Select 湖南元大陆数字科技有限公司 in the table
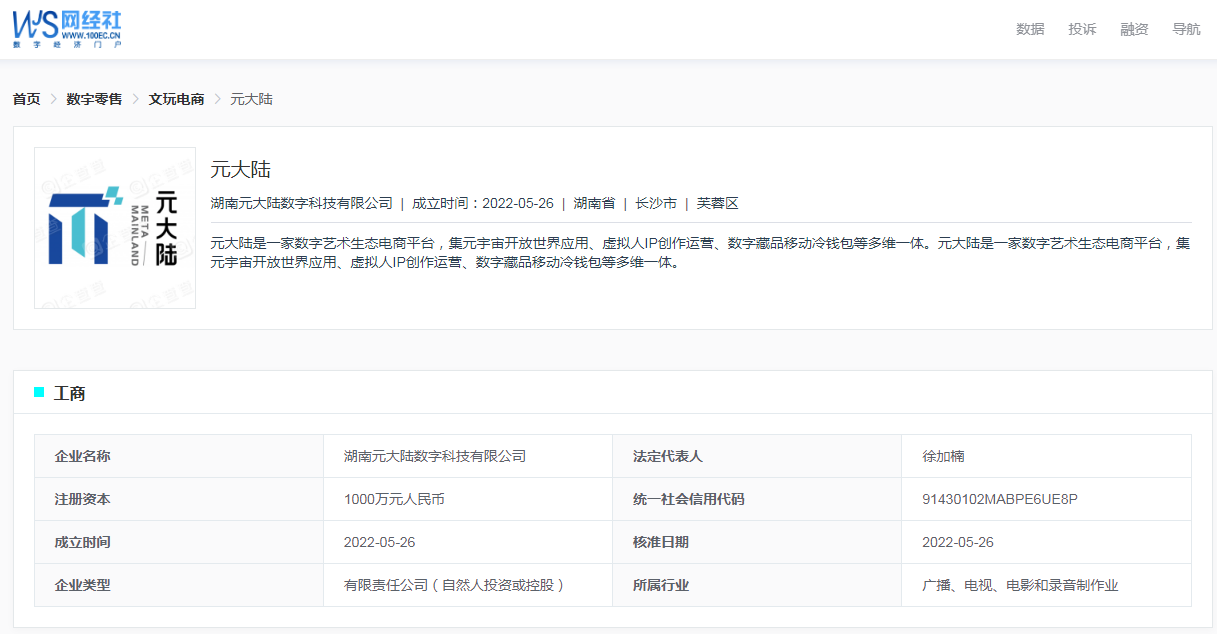Image resolution: width=1217 pixels, height=634 pixels. 435,456
